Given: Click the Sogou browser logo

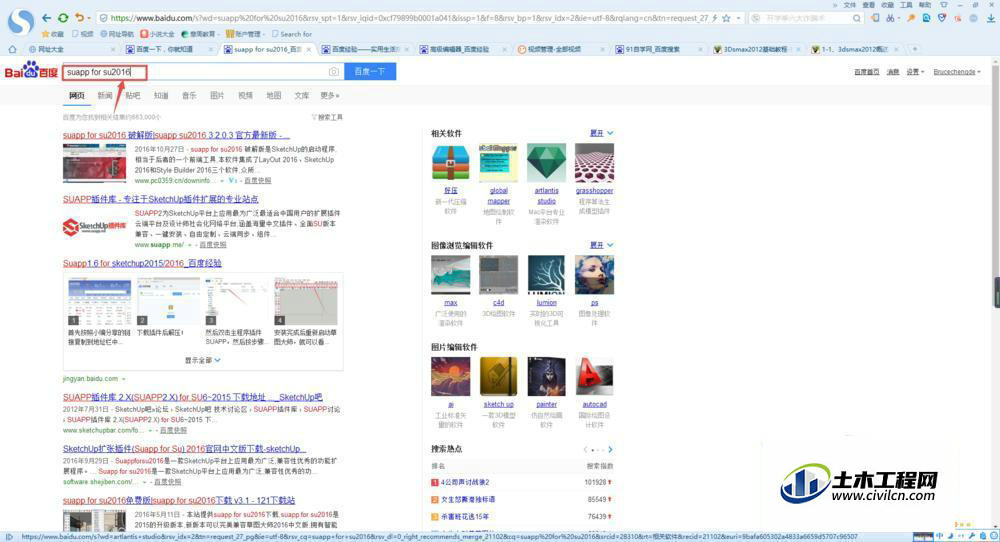Looking at the screenshot, I should pyautogui.click(x=21, y=22).
